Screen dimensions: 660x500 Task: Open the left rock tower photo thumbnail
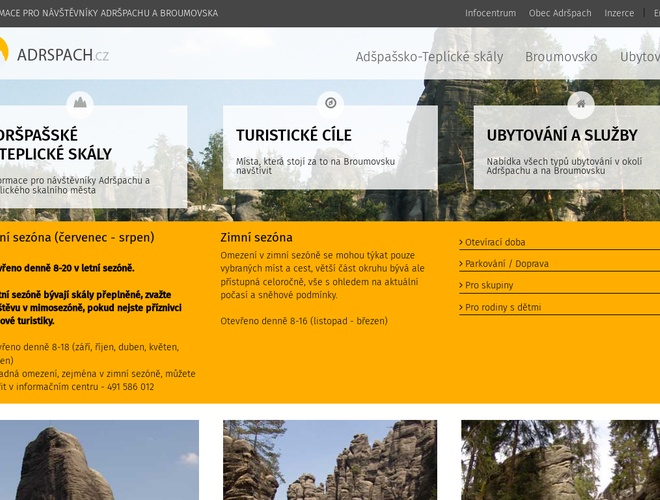(98, 460)
